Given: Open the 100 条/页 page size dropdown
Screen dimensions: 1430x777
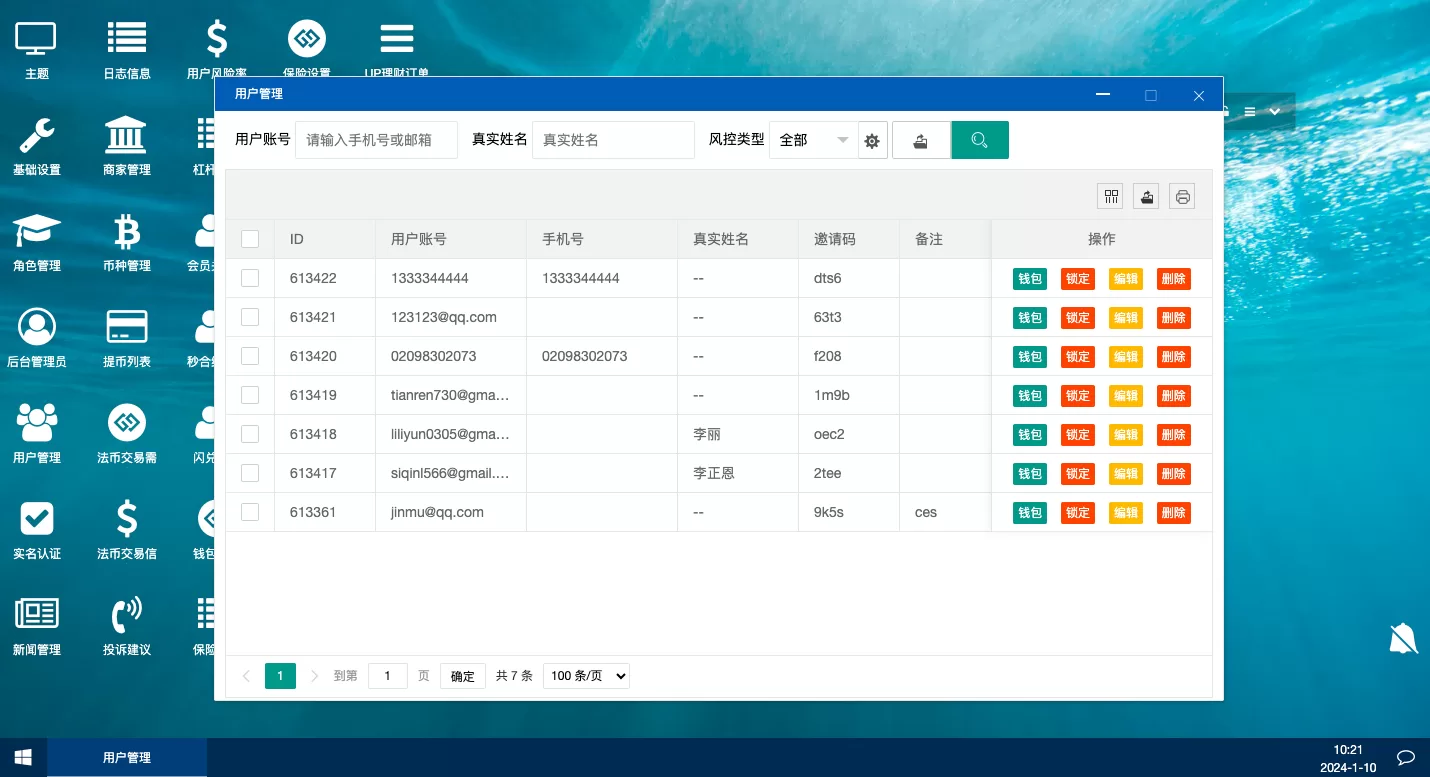Looking at the screenshot, I should (586, 676).
